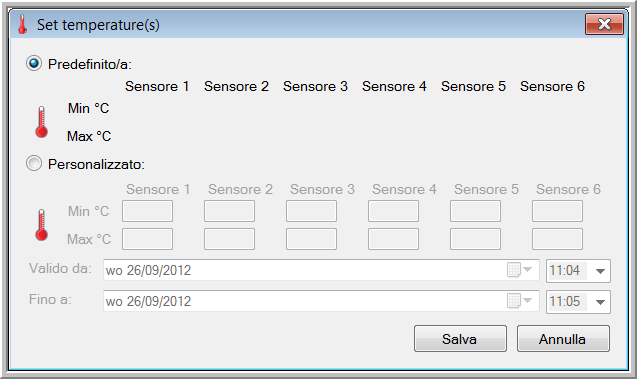Open the Fino a date field
The height and width of the screenshot is (379, 637).
[x=321, y=301]
